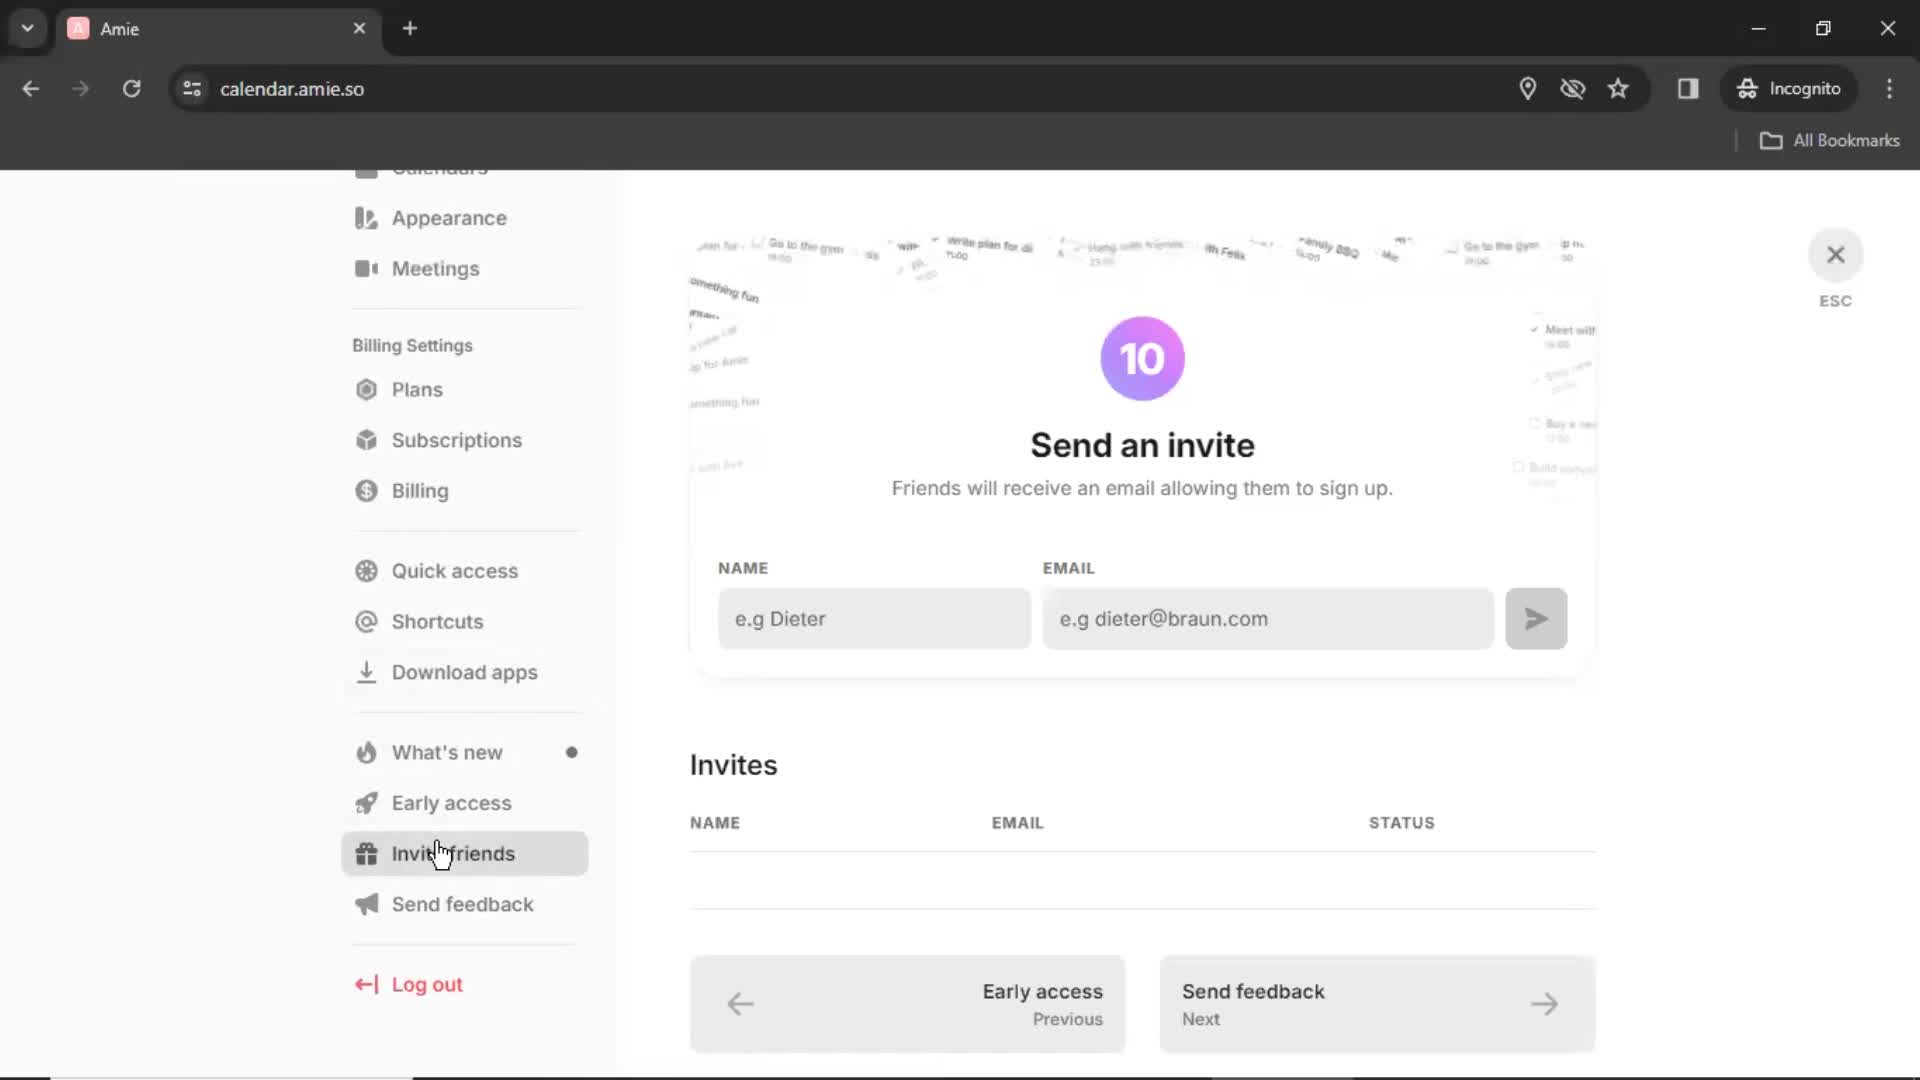Click the What's new icon
This screenshot has height=1080, width=1920.
365,752
